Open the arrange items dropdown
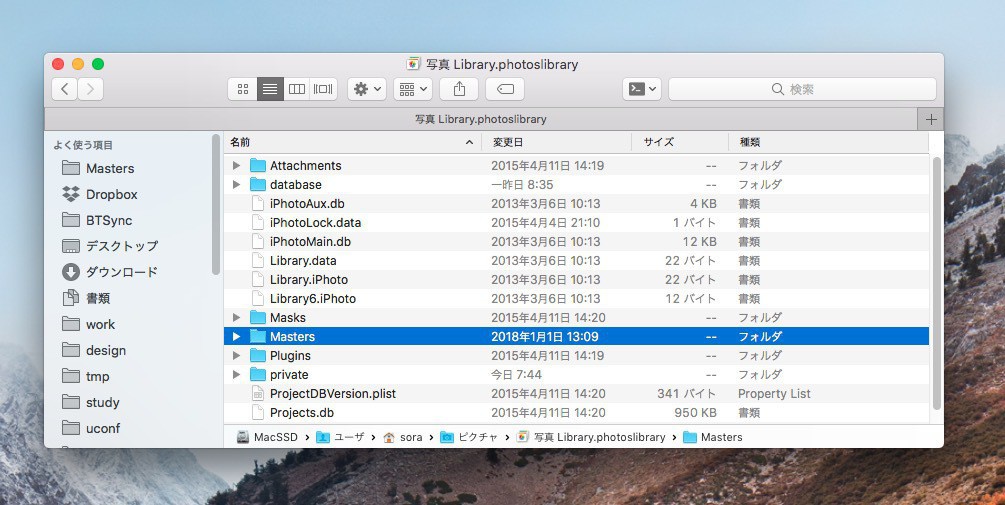The width and height of the screenshot is (1005, 505). click(x=413, y=89)
